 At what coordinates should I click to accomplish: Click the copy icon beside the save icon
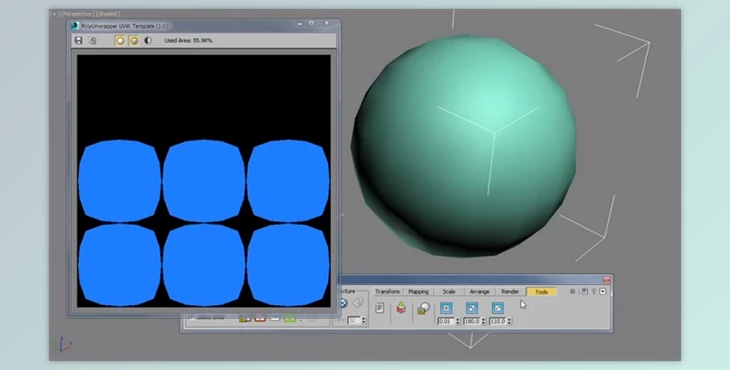click(x=93, y=40)
